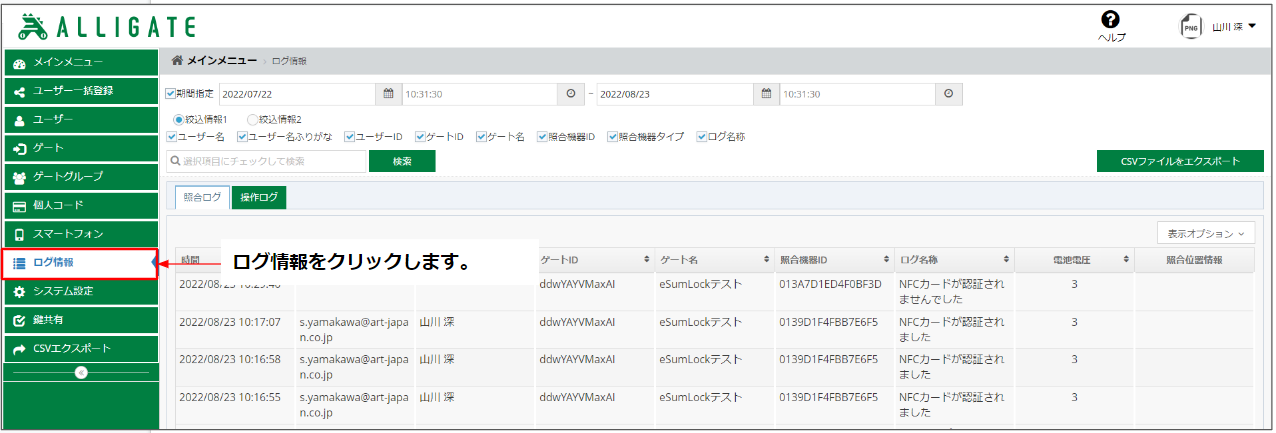
Task: Open メインメニュー in the sidebar
Action: tap(81, 62)
